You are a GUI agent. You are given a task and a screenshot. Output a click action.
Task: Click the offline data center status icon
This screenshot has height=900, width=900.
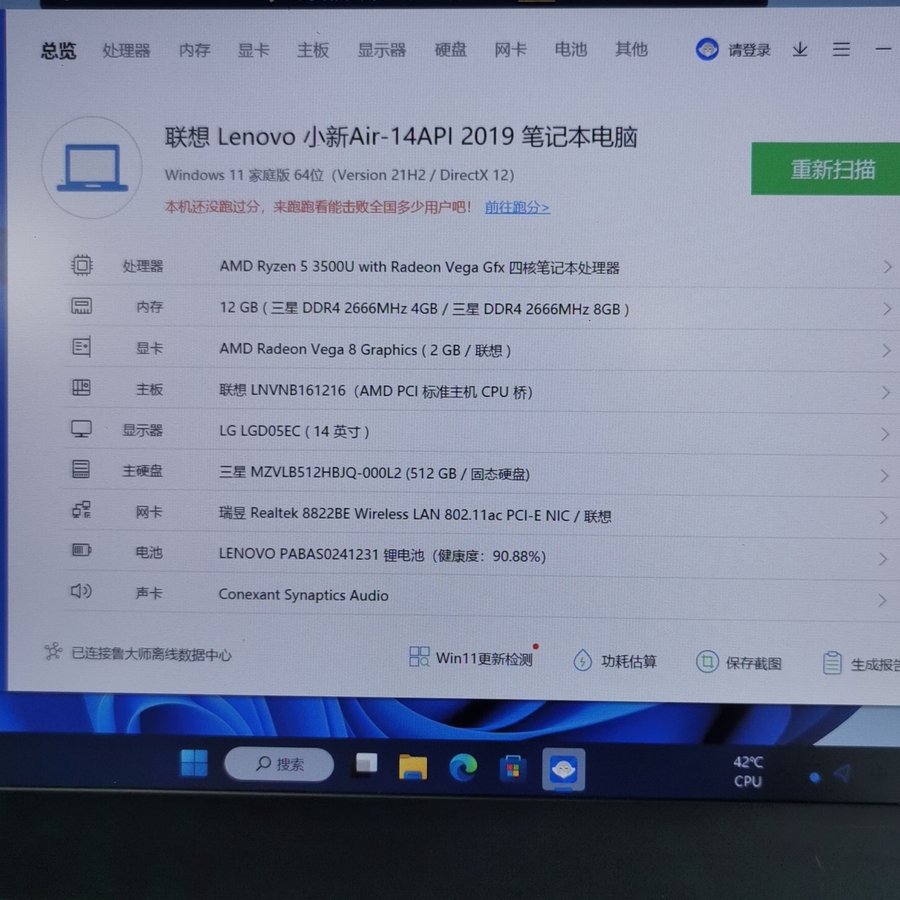click(x=53, y=651)
